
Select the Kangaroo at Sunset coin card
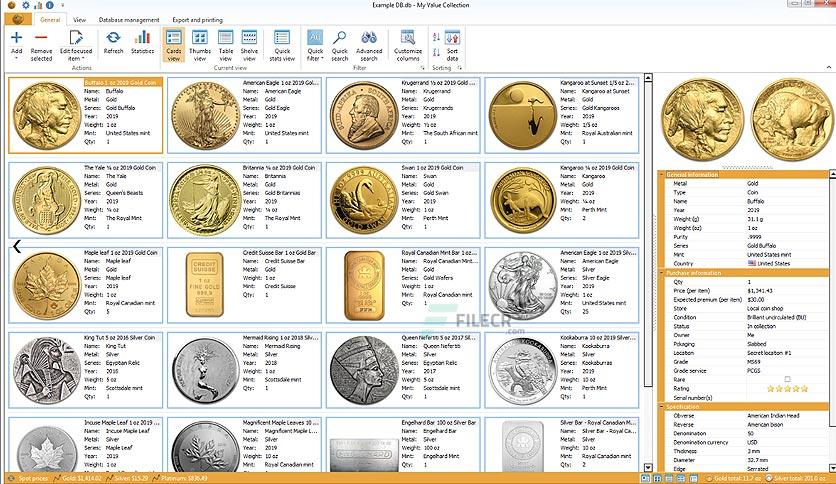click(561, 115)
